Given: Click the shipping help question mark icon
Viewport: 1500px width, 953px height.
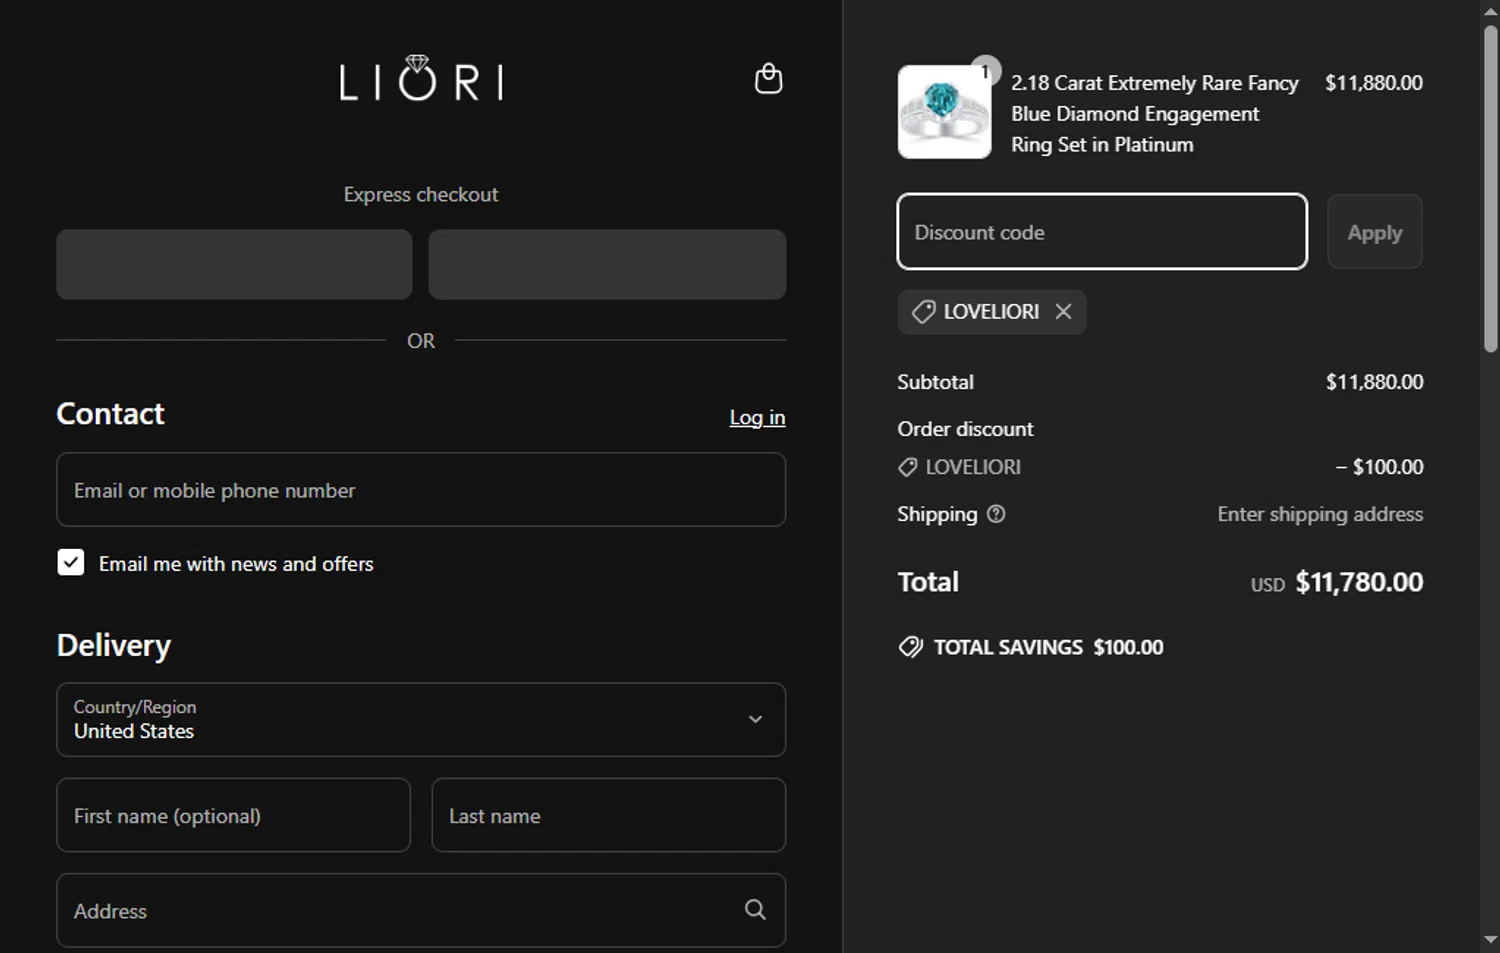Looking at the screenshot, I should (996, 514).
